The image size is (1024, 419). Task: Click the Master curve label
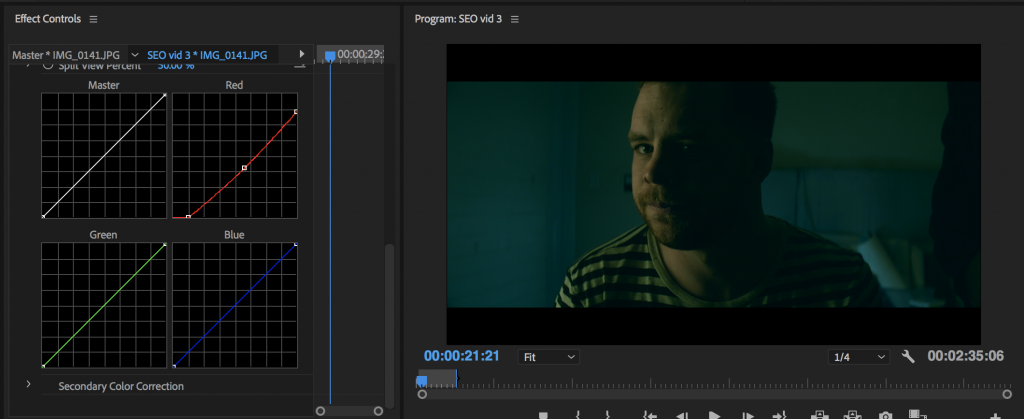point(104,85)
